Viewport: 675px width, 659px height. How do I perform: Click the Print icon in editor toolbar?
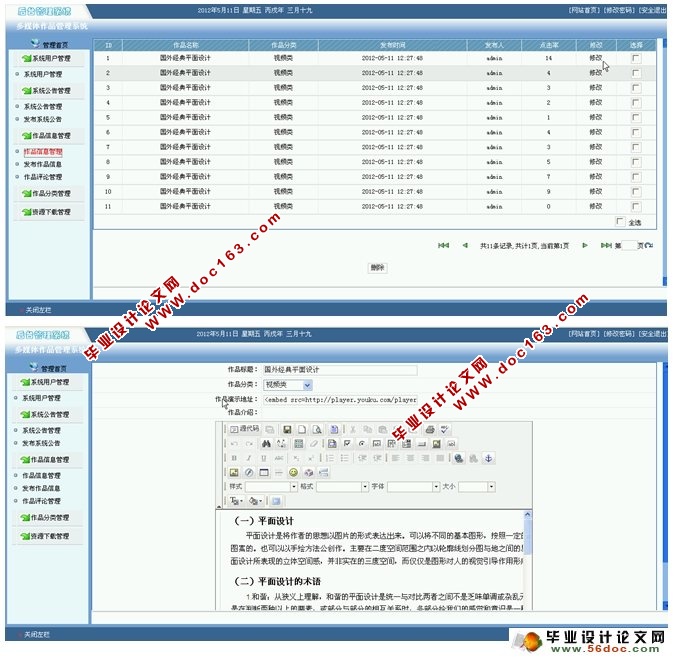coord(430,429)
